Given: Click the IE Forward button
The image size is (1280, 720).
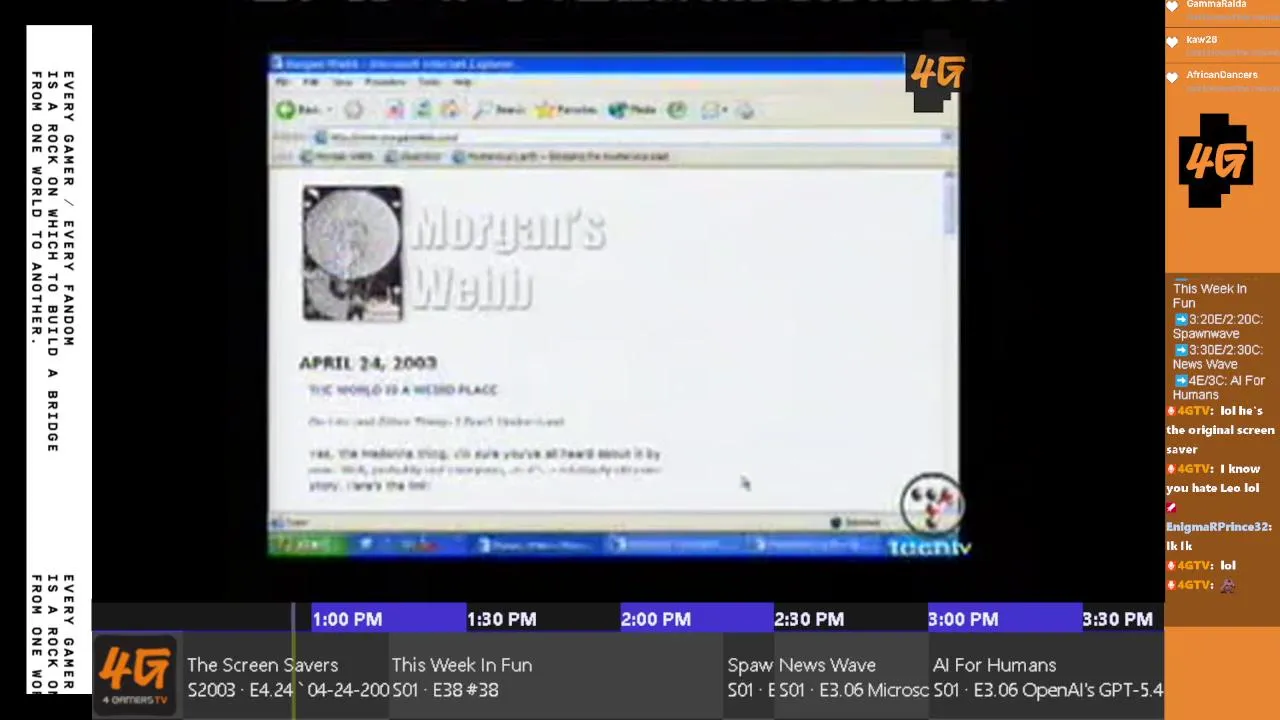Looking at the screenshot, I should [x=353, y=110].
